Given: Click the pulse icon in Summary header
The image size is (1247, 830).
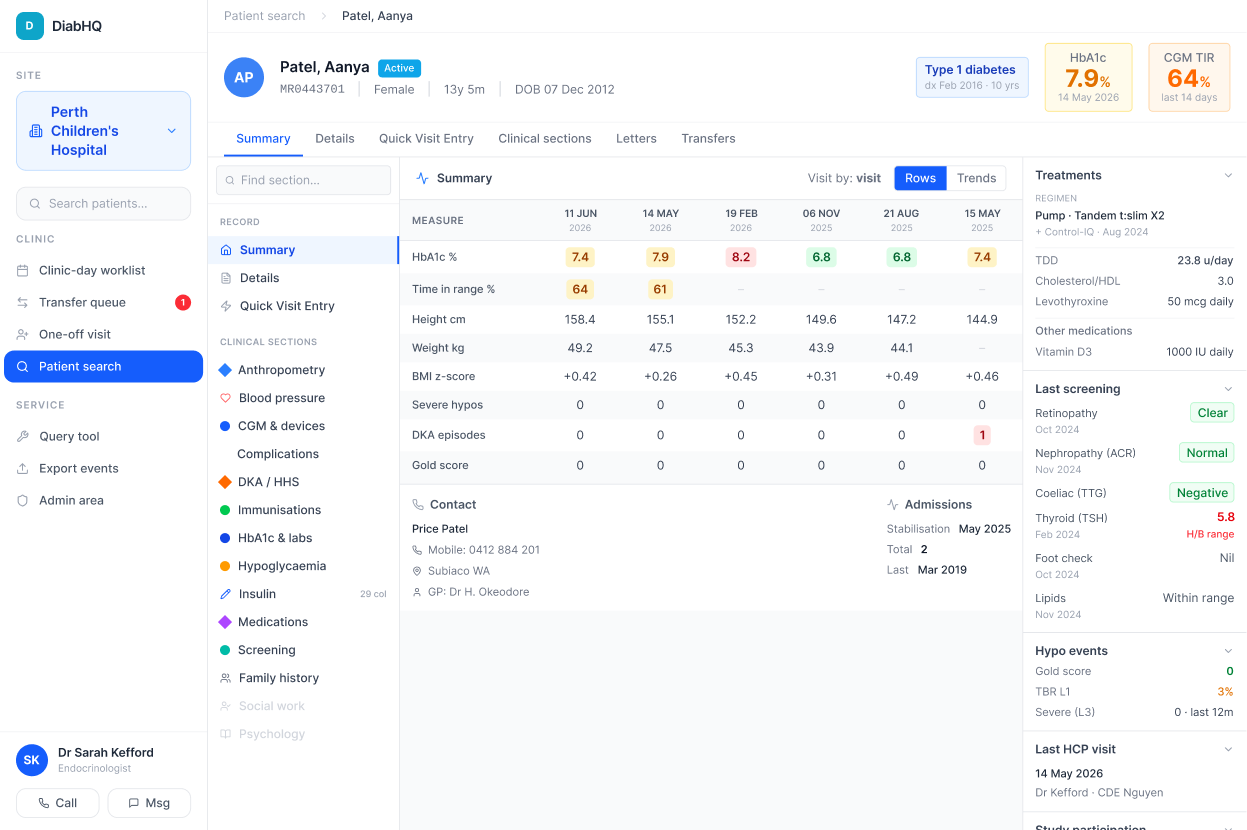Looking at the screenshot, I should [x=422, y=178].
